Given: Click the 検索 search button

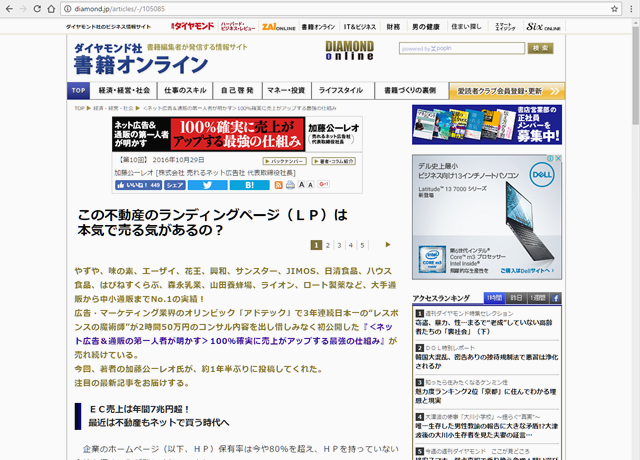Looking at the screenshot, I should coord(540,48).
